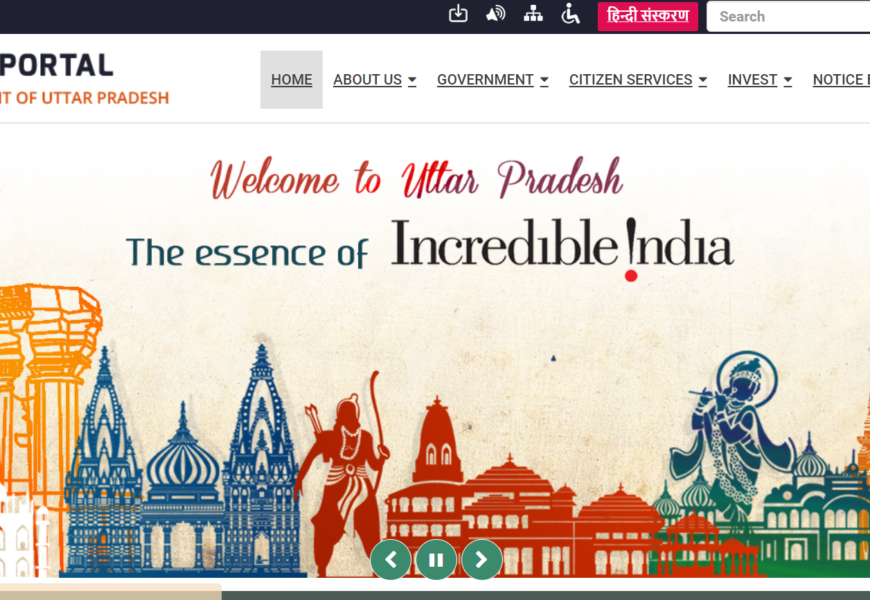This screenshot has height=600, width=870.
Task: Expand the INVEST menu
Action: click(x=760, y=80)
